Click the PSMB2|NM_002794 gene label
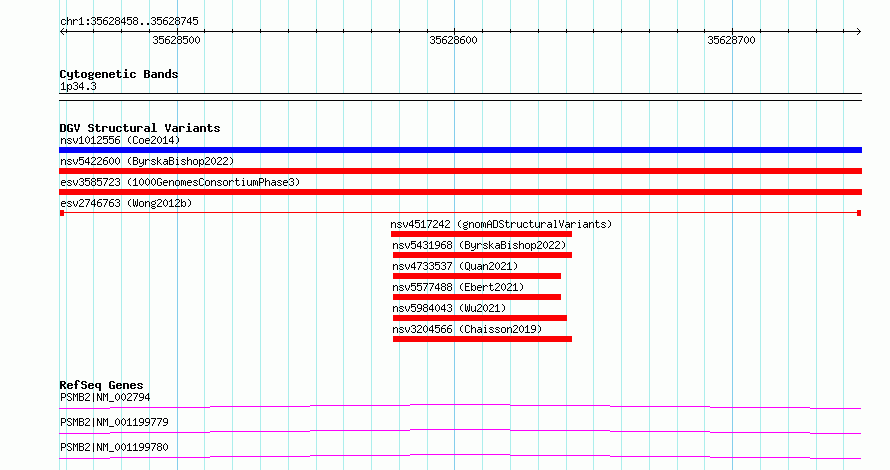Viewport: 890px width, 470px height. [105, 397]
